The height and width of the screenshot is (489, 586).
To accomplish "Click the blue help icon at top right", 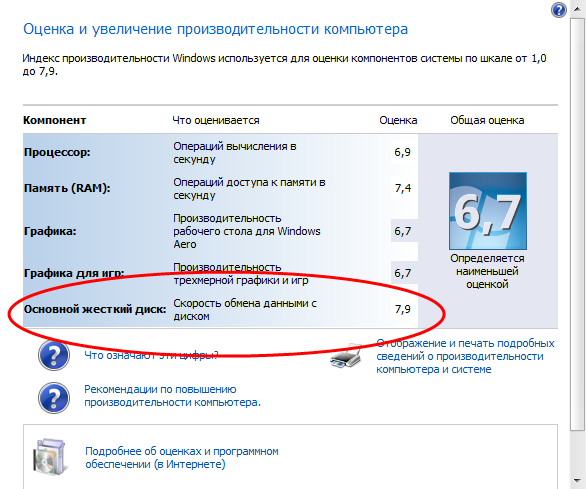I will [558, 10].
